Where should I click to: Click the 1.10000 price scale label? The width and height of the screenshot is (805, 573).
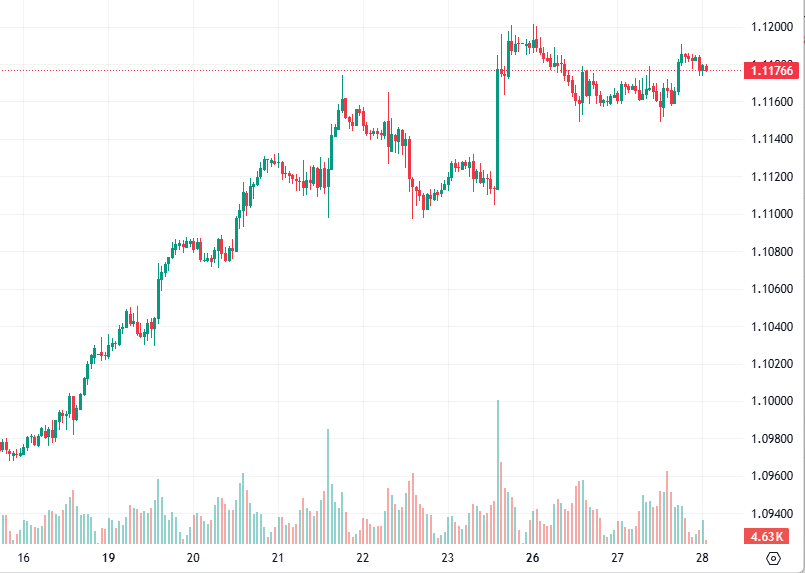771,401
